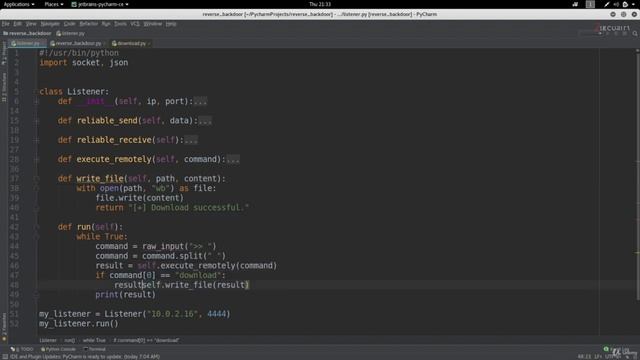Image resolution: width=640 pixels, height=360 pixels.
Task: Click folded ellipsis after execute_remotely signature
Action: click(233, 160)
